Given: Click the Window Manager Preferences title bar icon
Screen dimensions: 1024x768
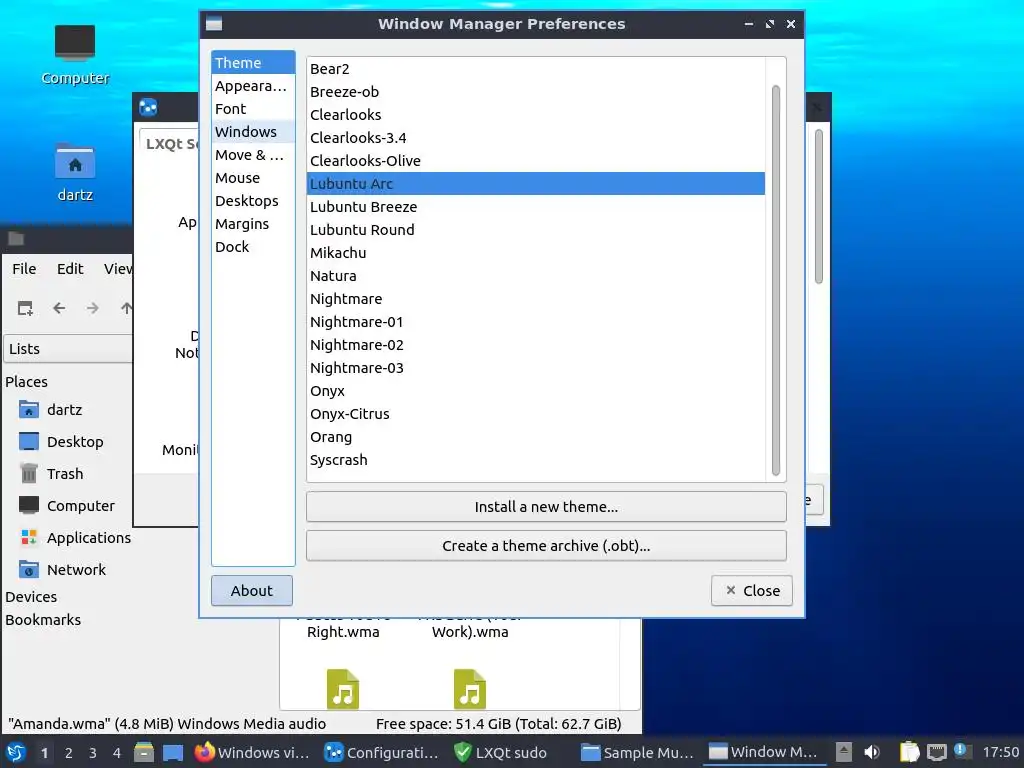Looking at the screenshot, I should pos(214,24).
